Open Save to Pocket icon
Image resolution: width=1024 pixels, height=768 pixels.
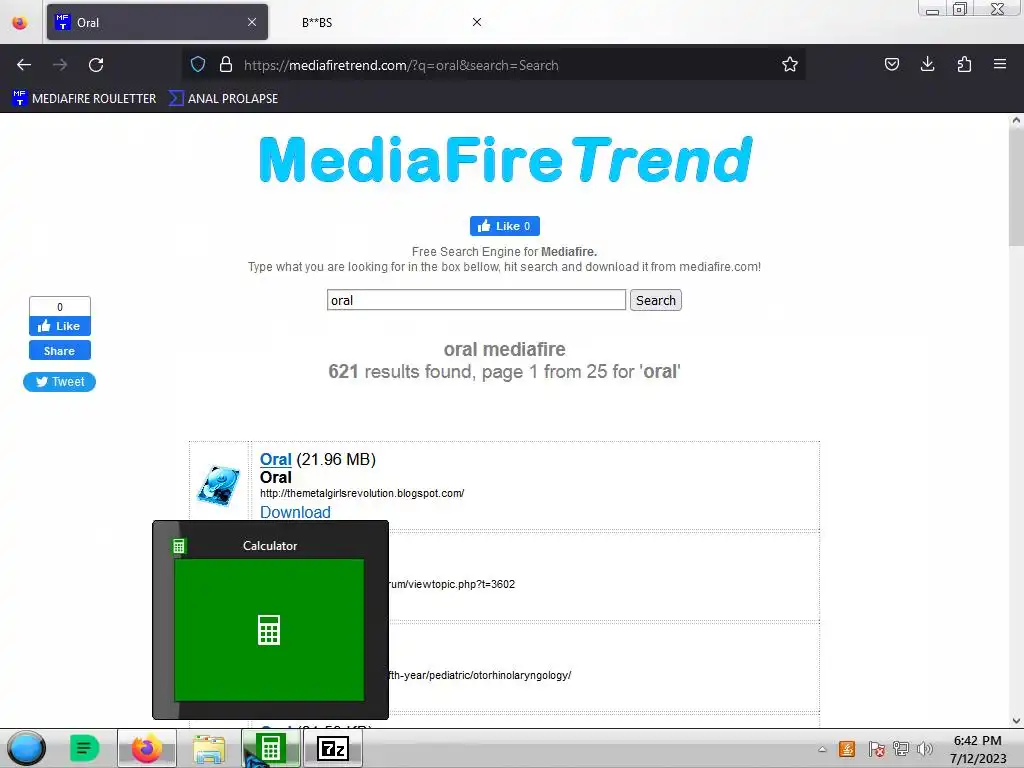pos(891,65)
